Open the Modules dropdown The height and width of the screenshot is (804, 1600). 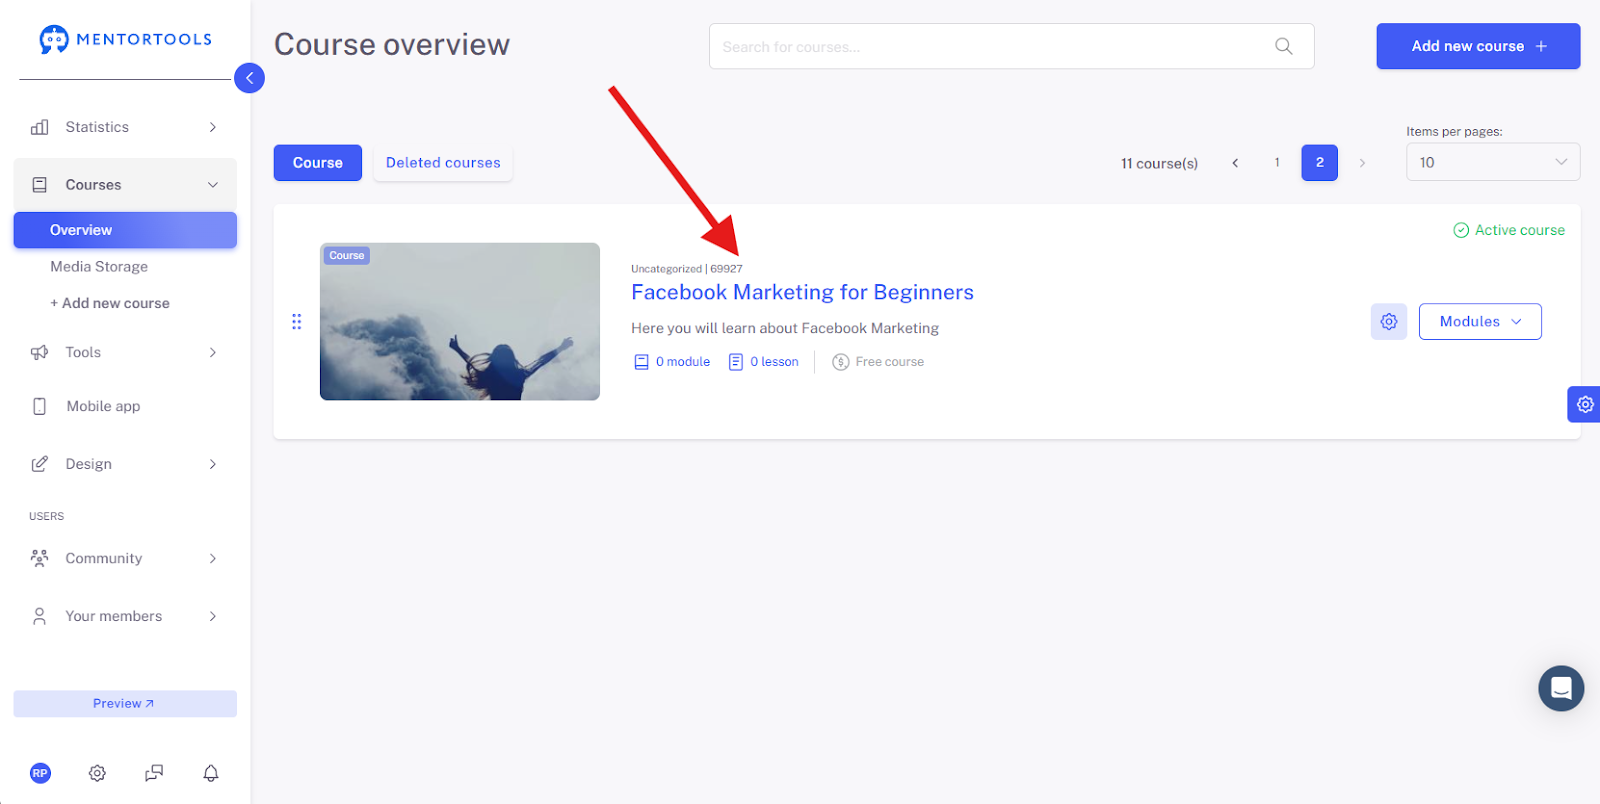(1480, 321)
